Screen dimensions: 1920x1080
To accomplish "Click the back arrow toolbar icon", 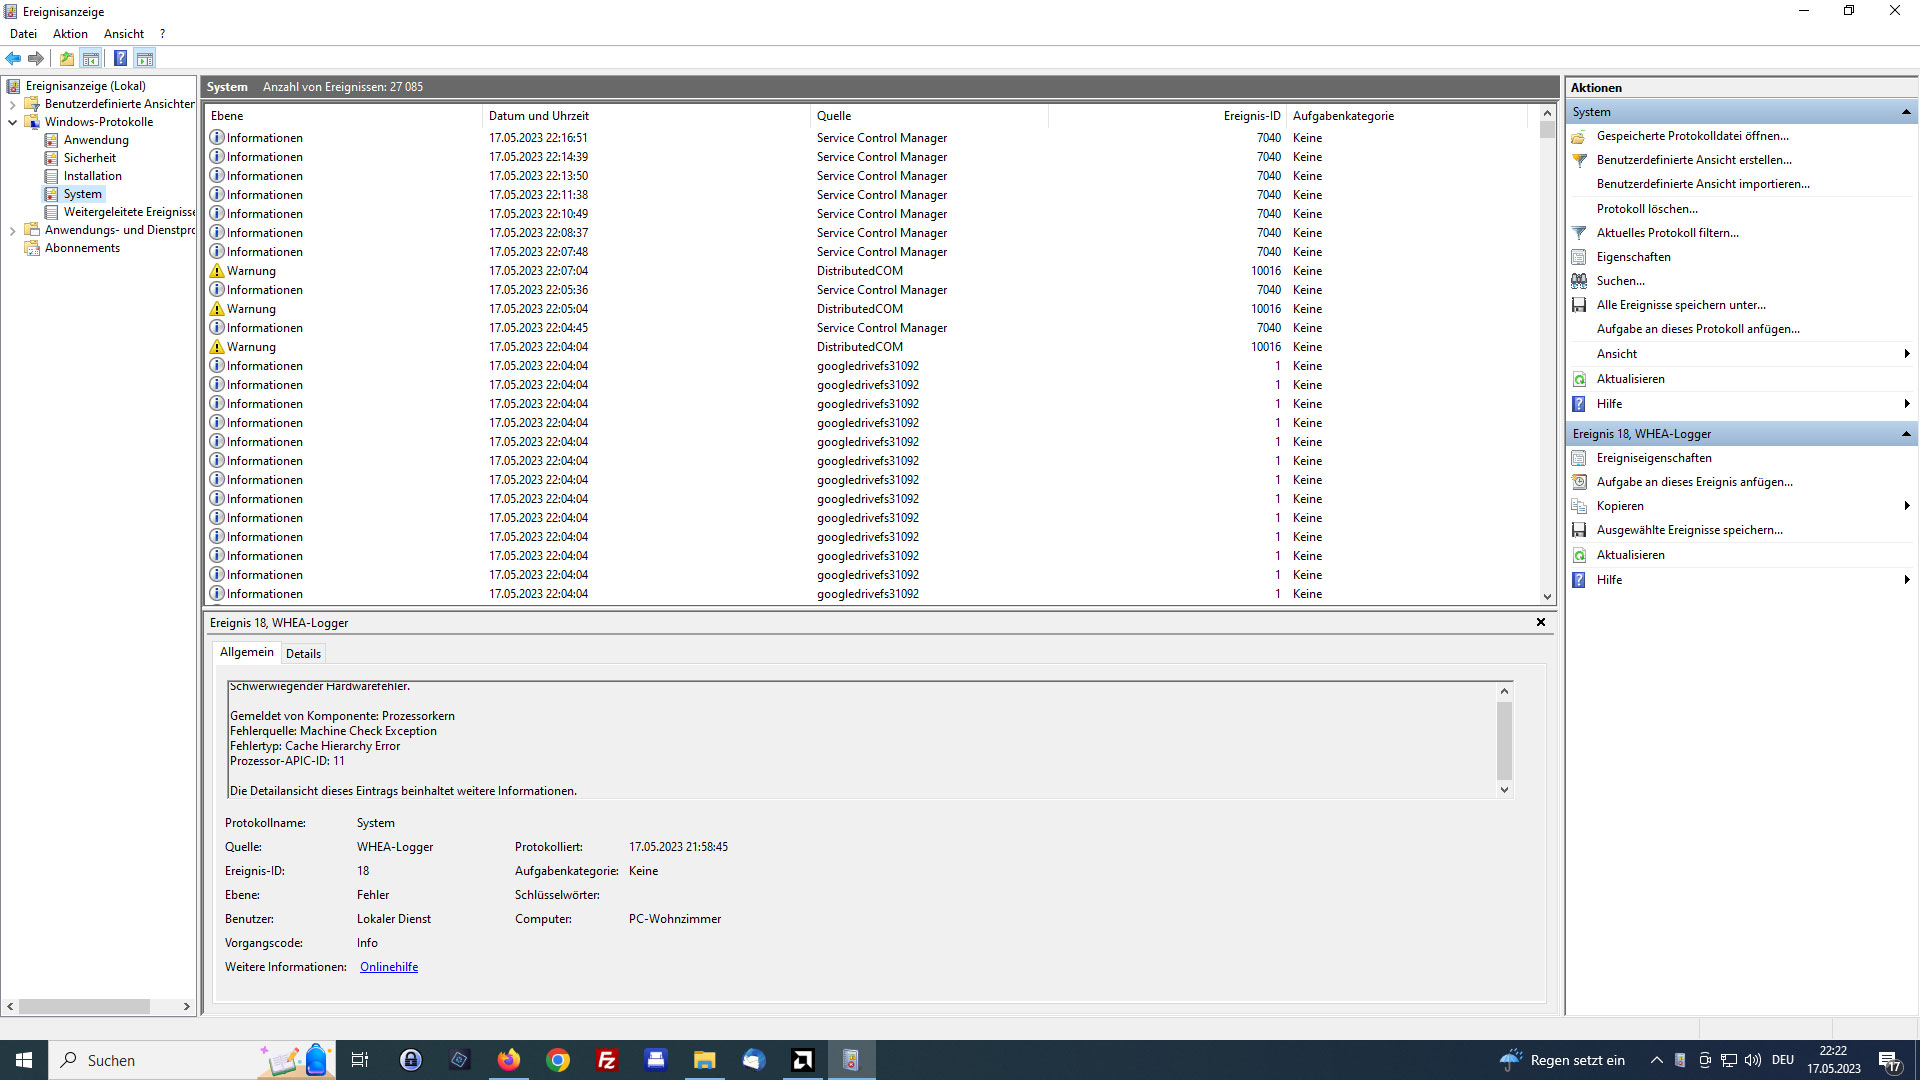I will (13, 58).
